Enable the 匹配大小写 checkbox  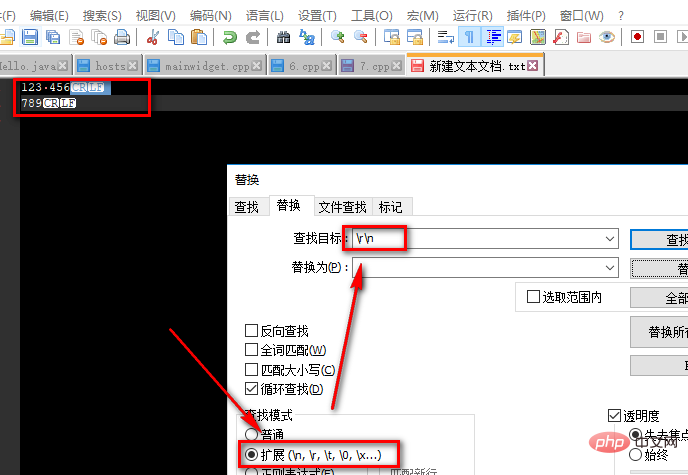[x=252, y=369]
